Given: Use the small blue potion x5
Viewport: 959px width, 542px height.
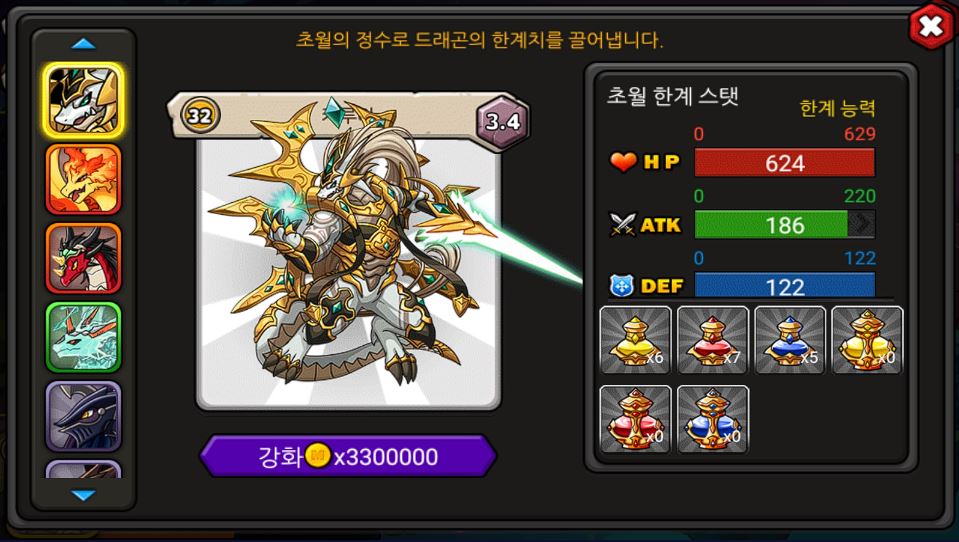Looking at the screenshot, I should tap(790, 340).
